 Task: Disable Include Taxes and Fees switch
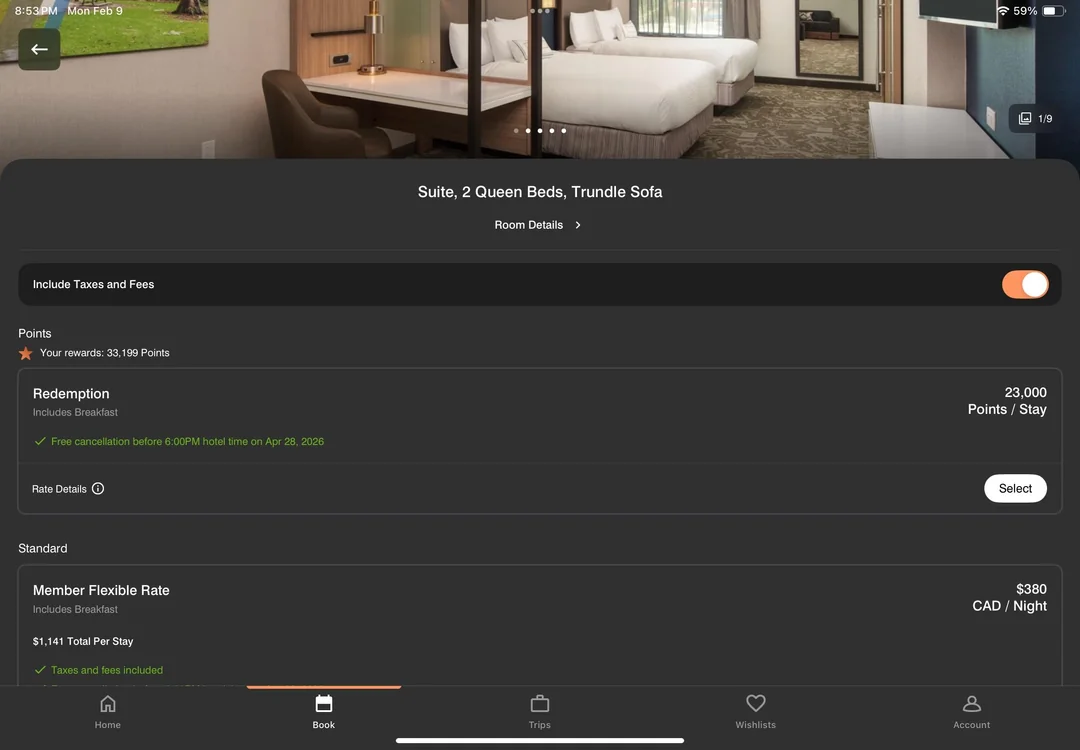point(1024,285)
